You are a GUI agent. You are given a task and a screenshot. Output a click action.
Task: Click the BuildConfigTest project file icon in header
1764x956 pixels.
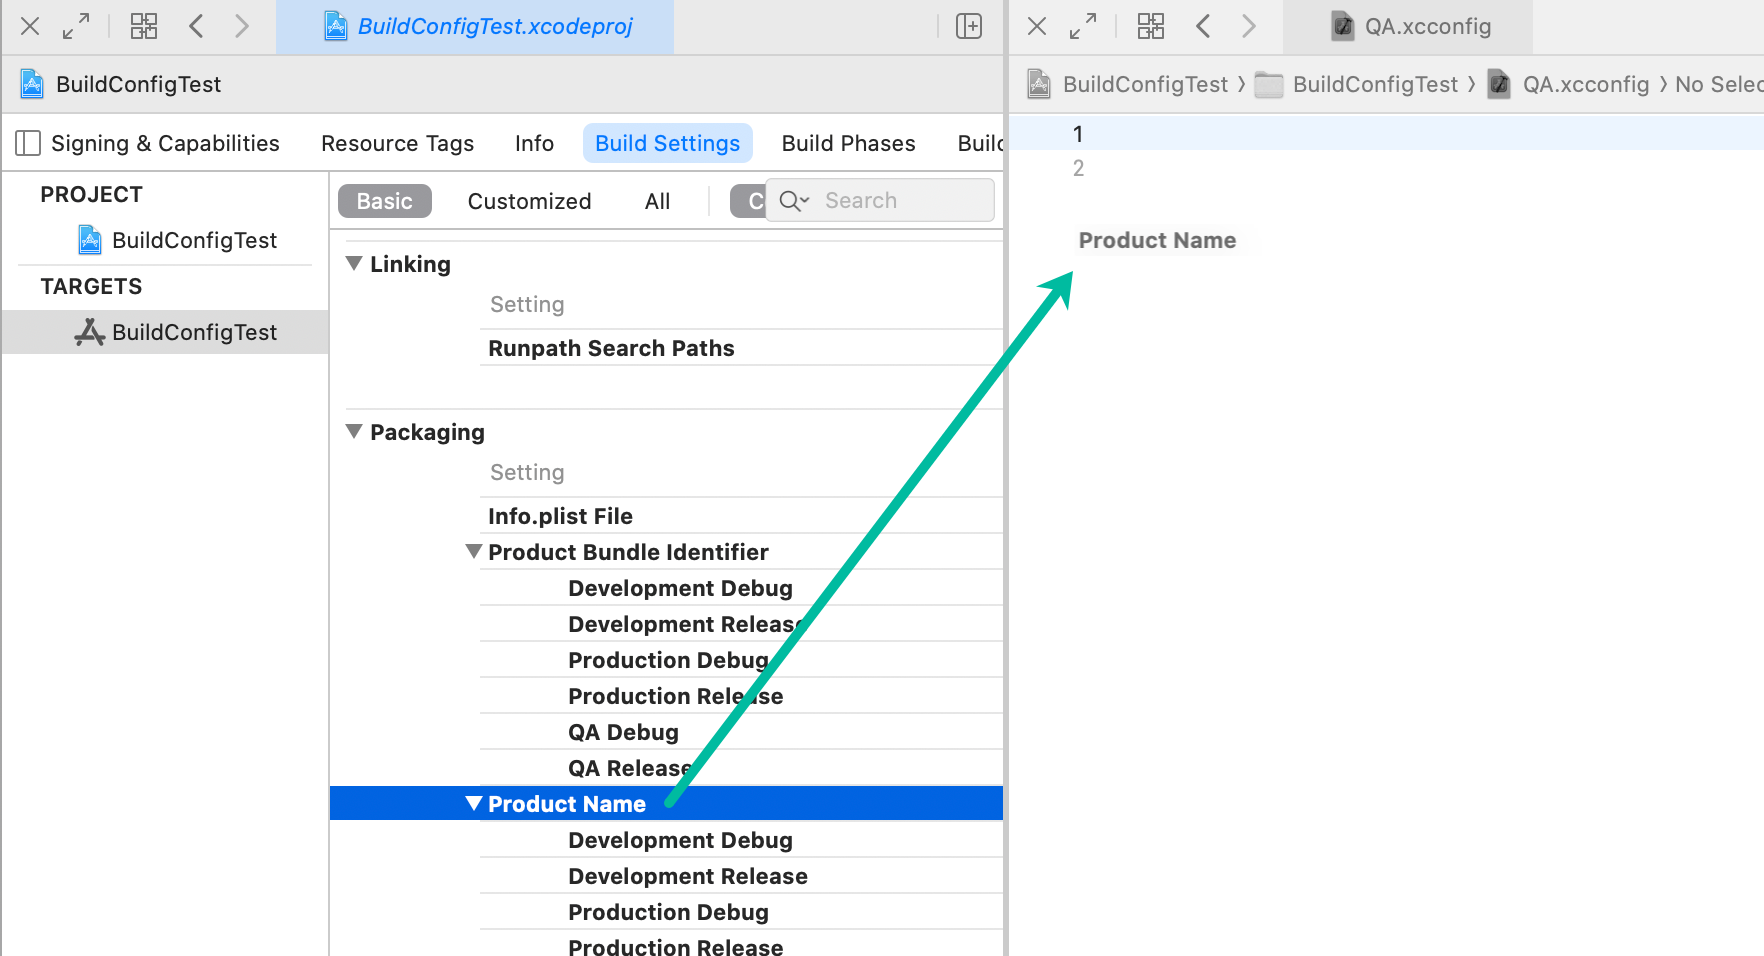coord(32,84)
